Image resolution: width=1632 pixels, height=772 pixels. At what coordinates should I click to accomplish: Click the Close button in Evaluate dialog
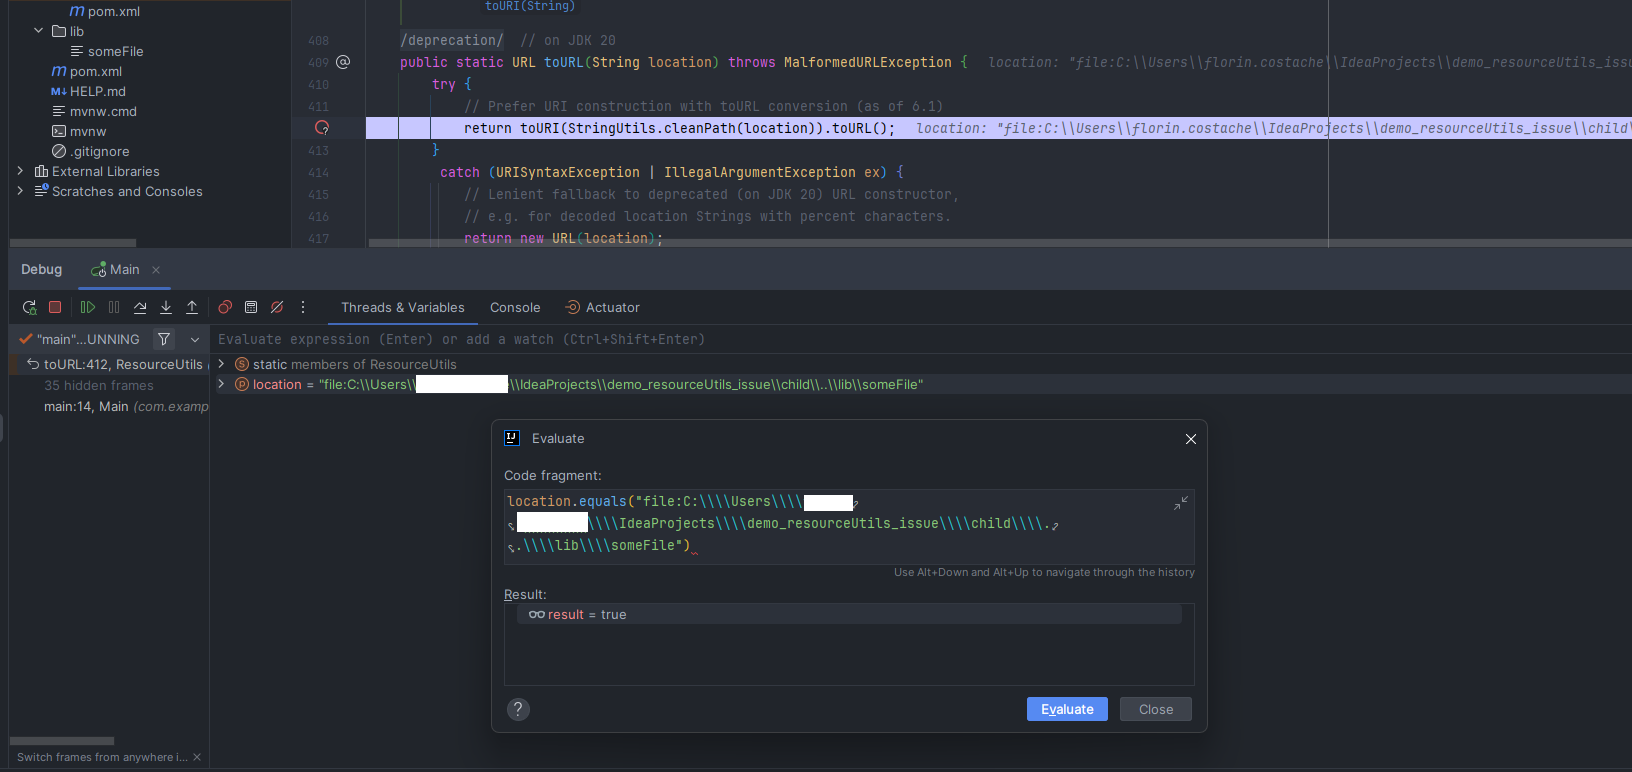pos(1156,709)
